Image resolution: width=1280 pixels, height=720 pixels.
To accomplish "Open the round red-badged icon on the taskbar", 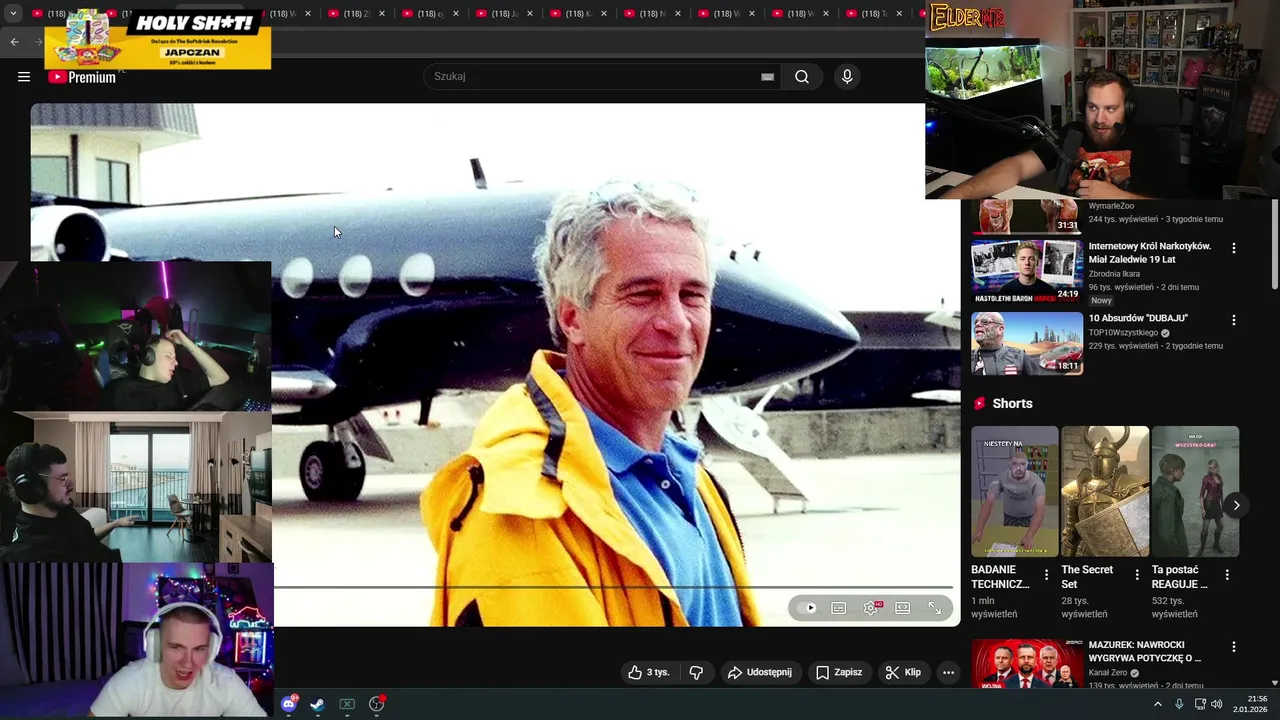I will pos(377,704).
